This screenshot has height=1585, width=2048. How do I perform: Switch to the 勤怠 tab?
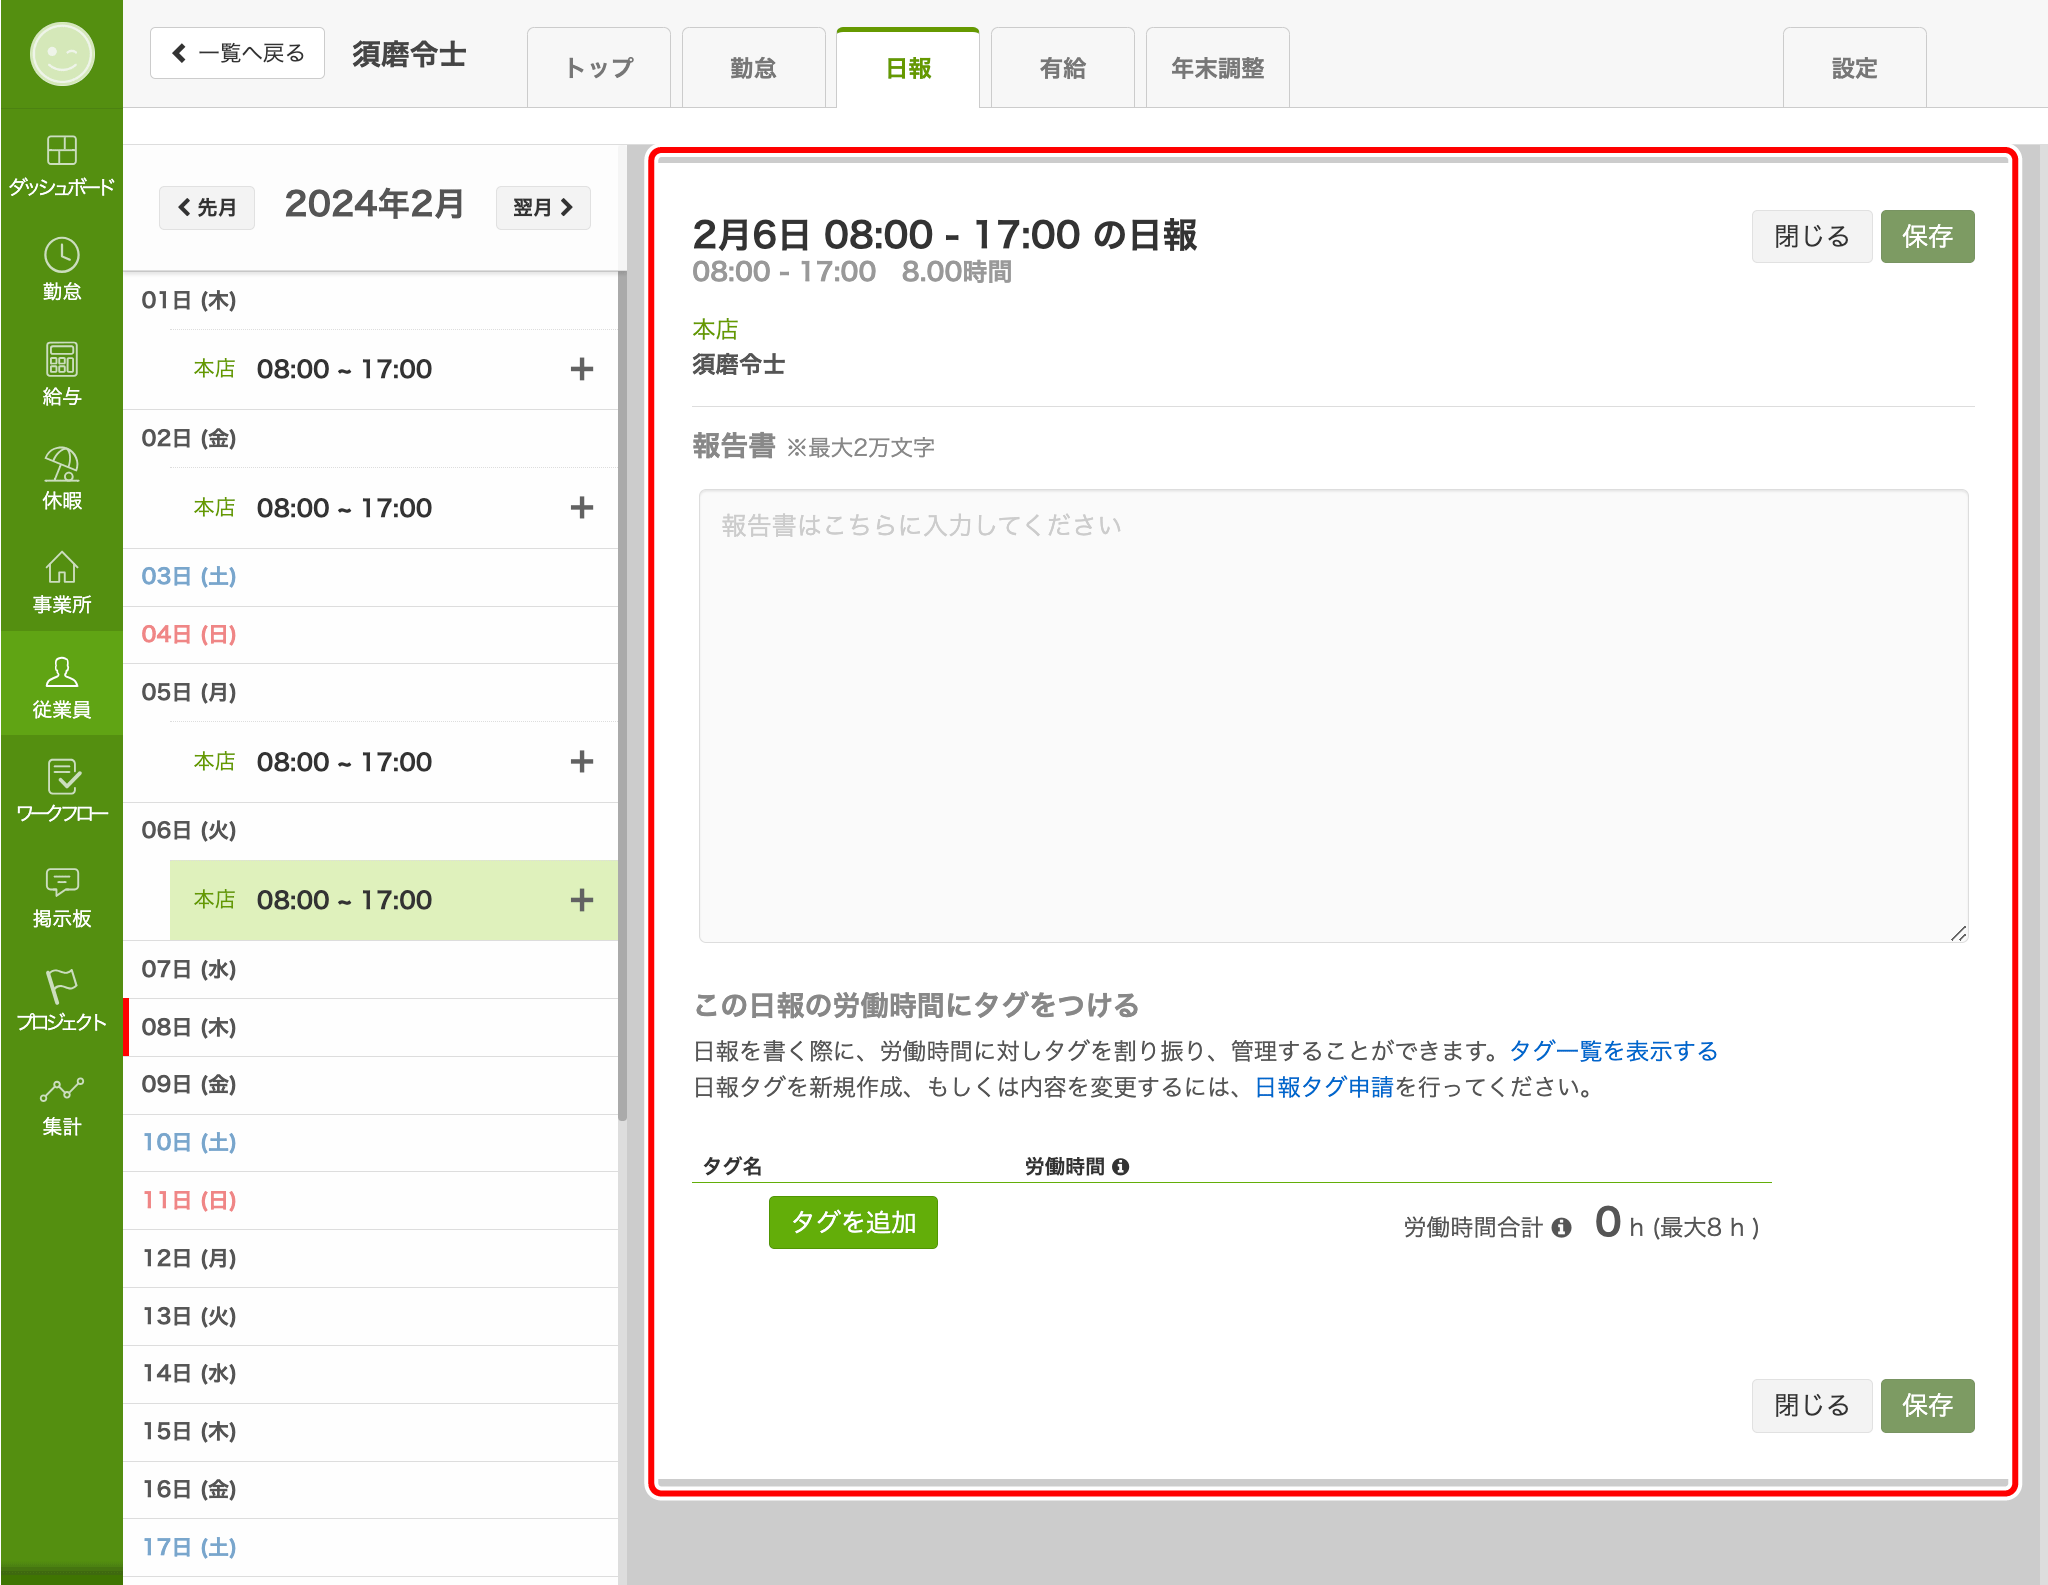point(753,68)
